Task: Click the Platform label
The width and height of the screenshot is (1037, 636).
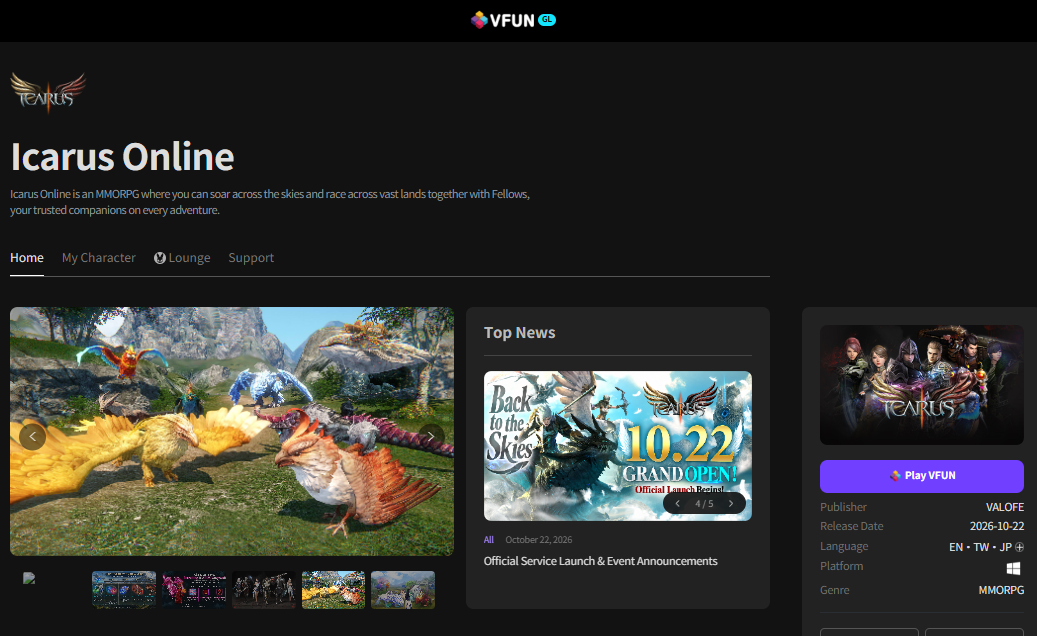Action: (x=841, y=566)
